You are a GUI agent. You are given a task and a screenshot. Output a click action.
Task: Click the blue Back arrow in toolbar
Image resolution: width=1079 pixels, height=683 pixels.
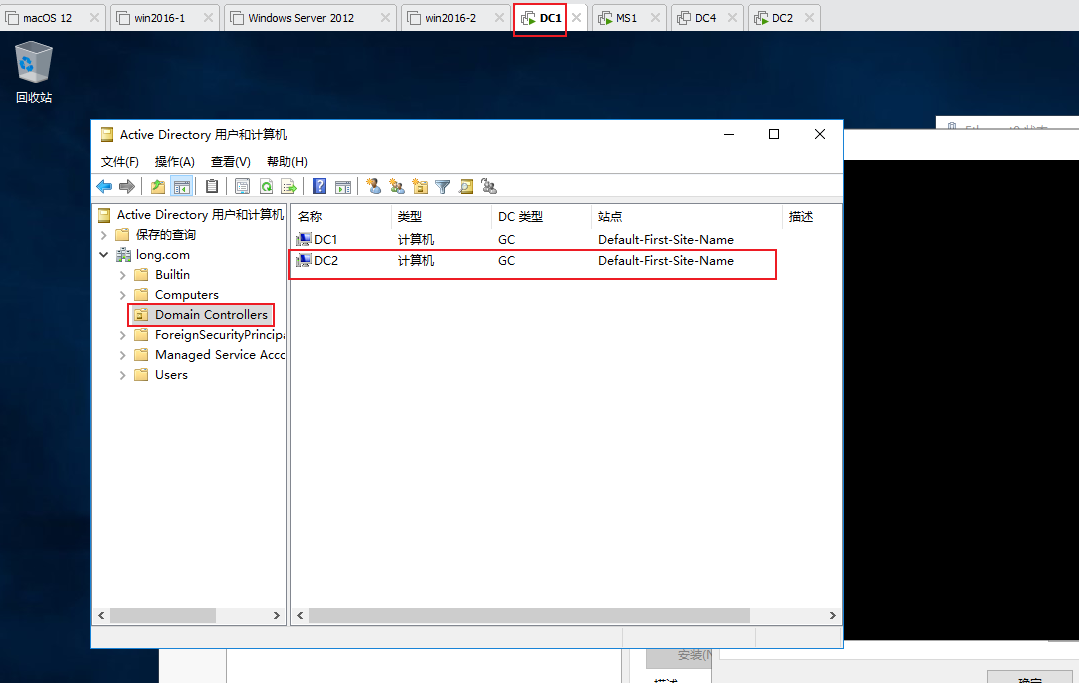tap(104, 186)
